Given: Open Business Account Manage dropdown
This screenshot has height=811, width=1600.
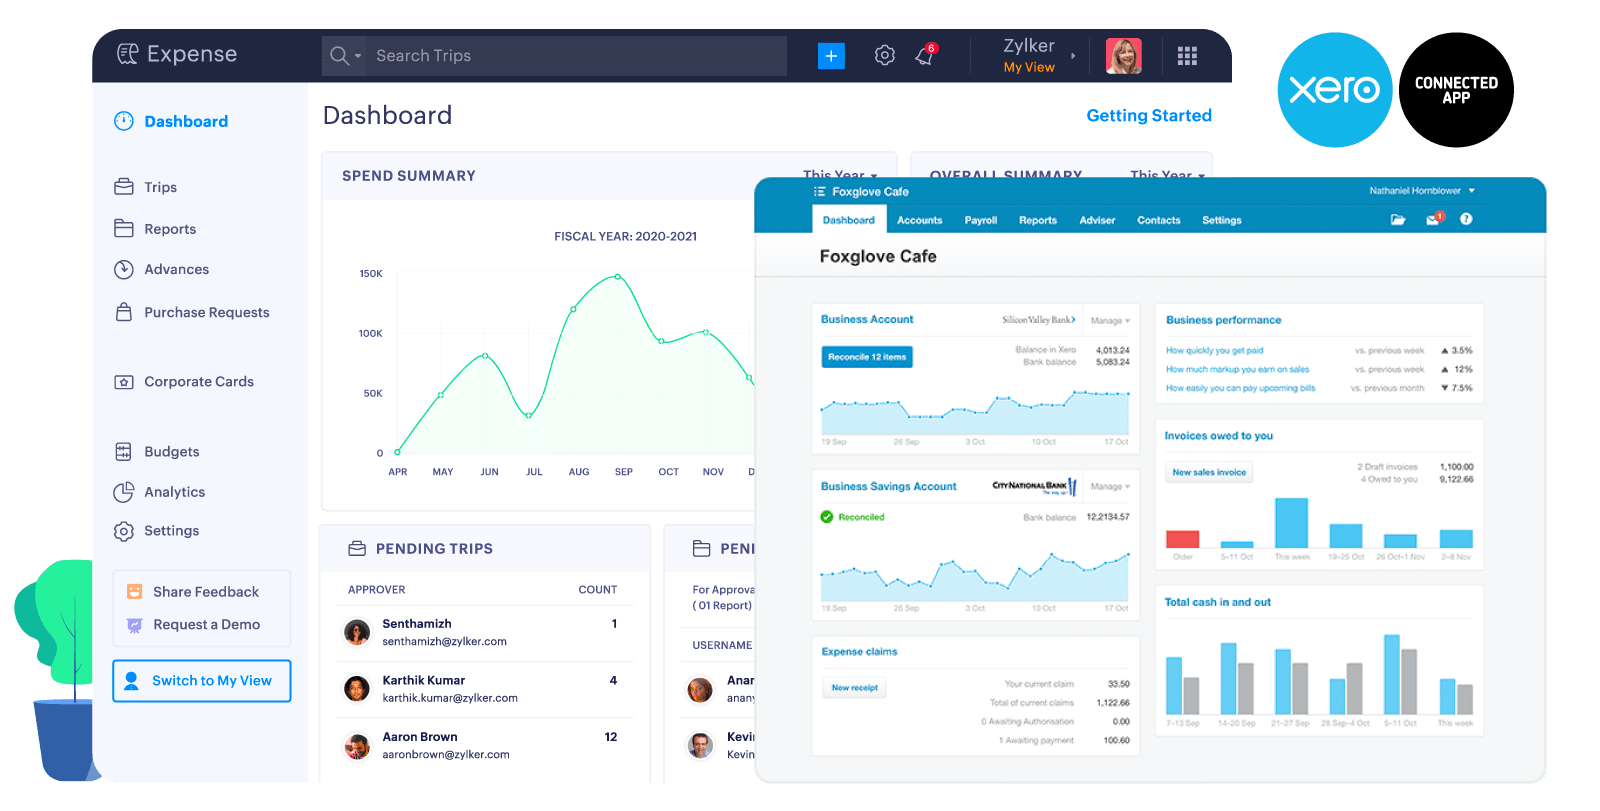Looking at the screenshot, I should pyautogui.click(x=1110, y=321).
